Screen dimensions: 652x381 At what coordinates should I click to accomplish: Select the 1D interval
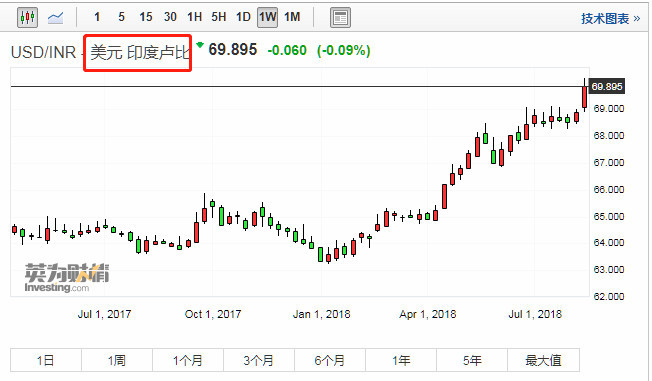(243, 17)
